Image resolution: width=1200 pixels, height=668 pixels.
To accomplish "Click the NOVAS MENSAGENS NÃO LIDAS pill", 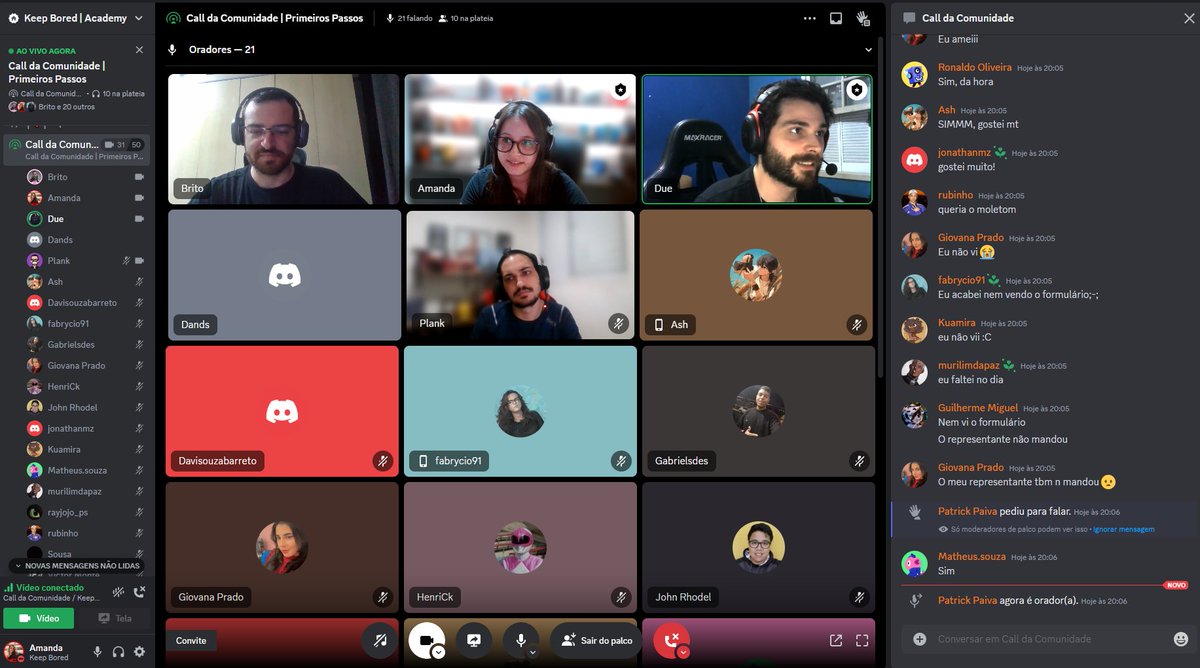I will 76,566.
